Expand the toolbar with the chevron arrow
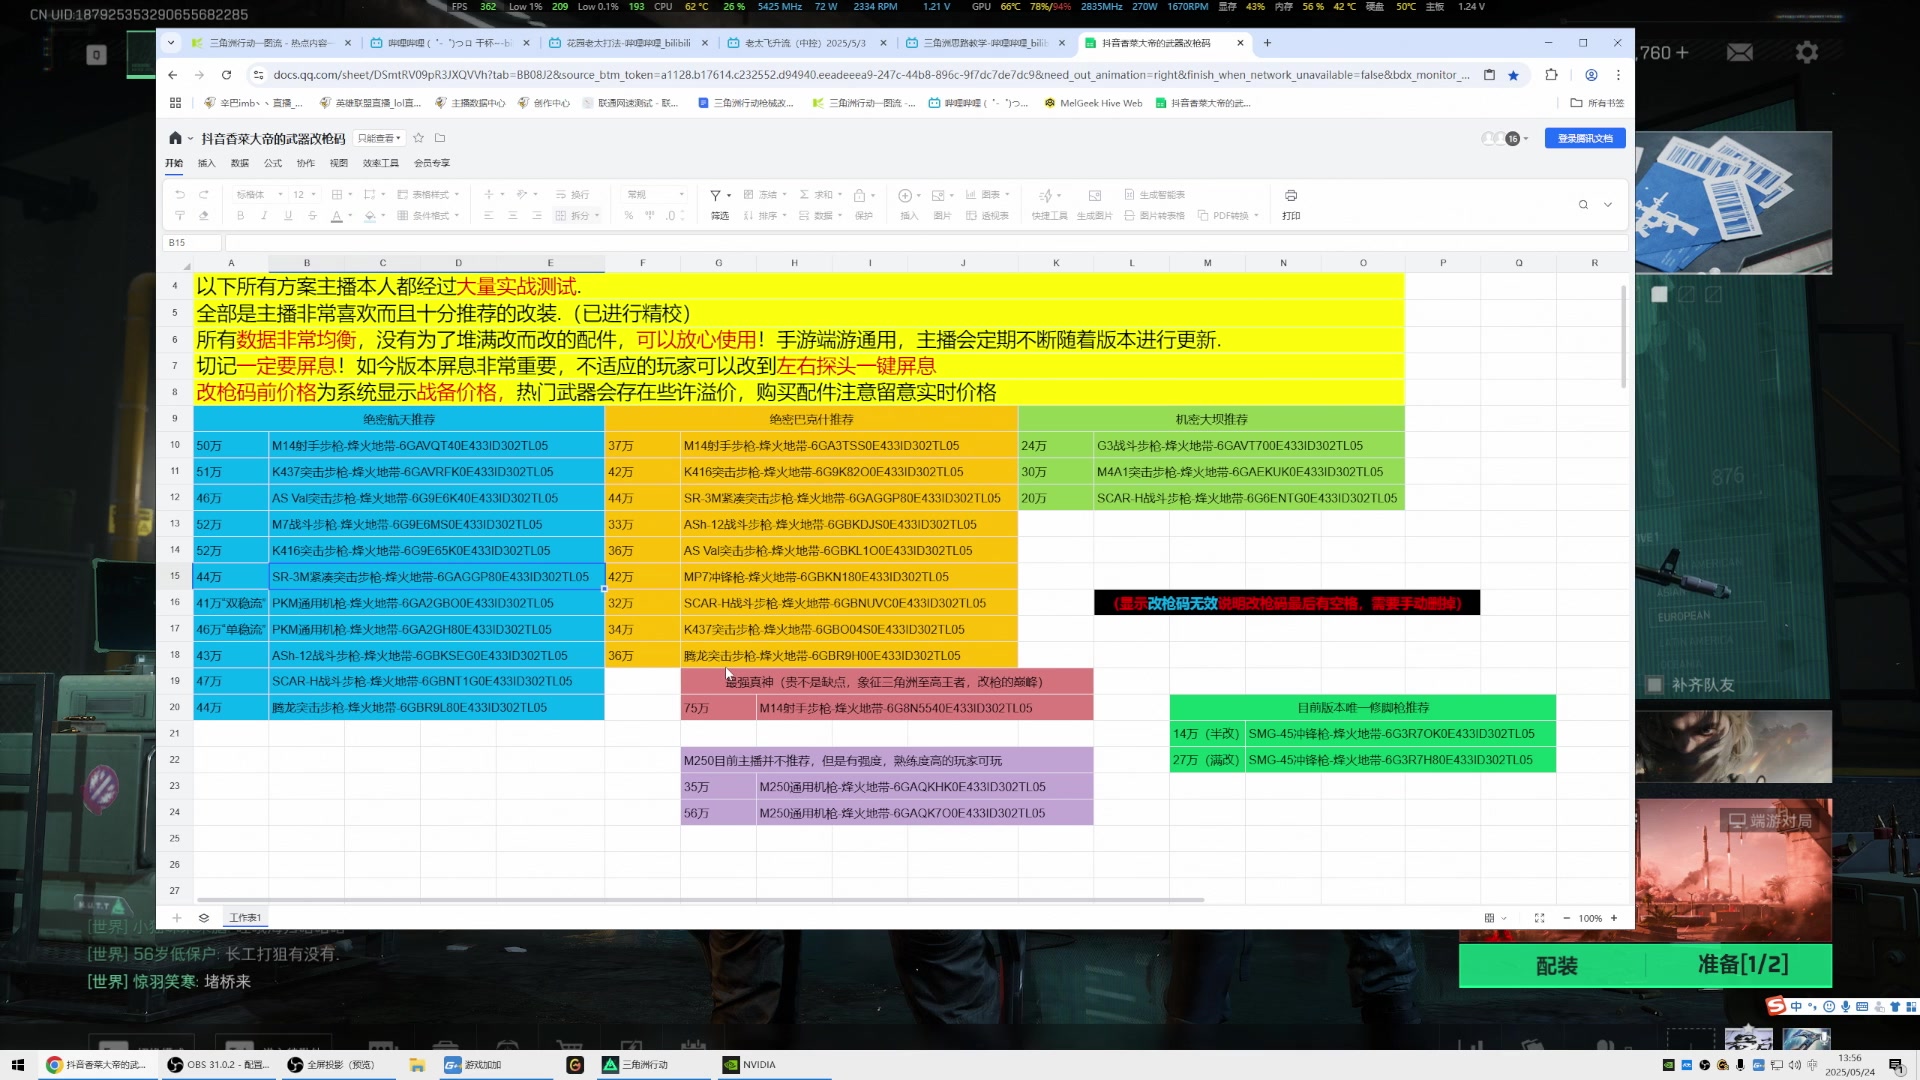The height and width of the screenshot is (1080, 1920). pyautogui.click(x=1608, y=205)
